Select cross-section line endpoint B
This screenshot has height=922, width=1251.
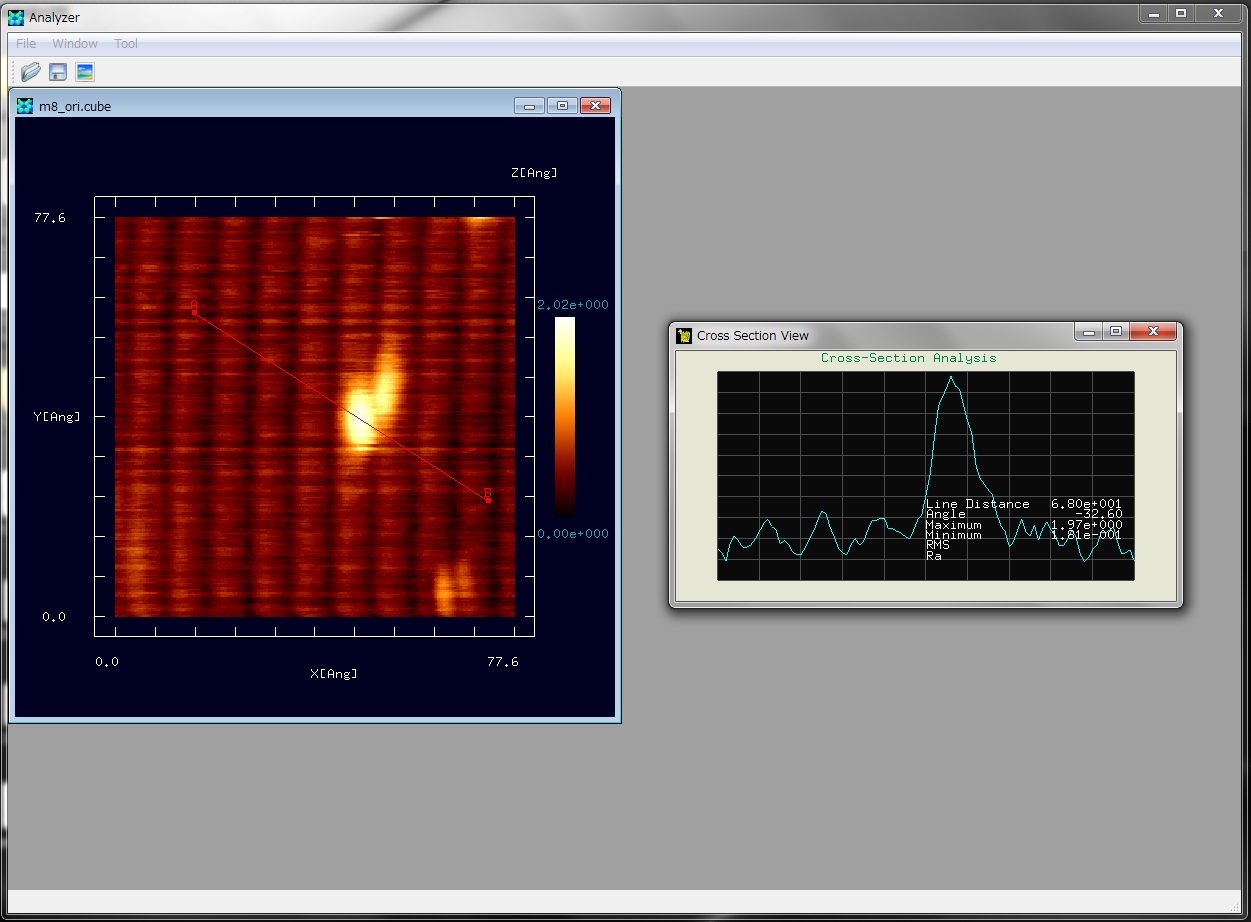(x=488, y=499)
